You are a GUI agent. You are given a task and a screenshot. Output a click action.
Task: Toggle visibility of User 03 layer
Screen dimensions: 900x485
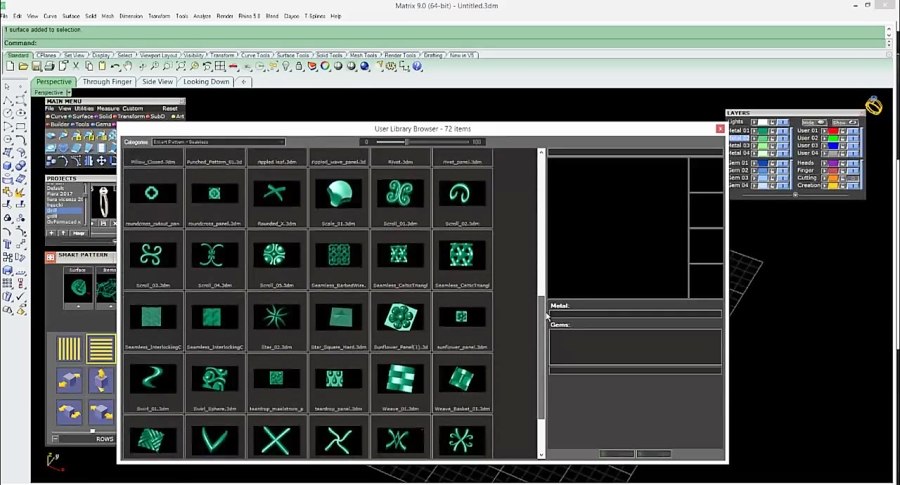[x=853, y=146]
